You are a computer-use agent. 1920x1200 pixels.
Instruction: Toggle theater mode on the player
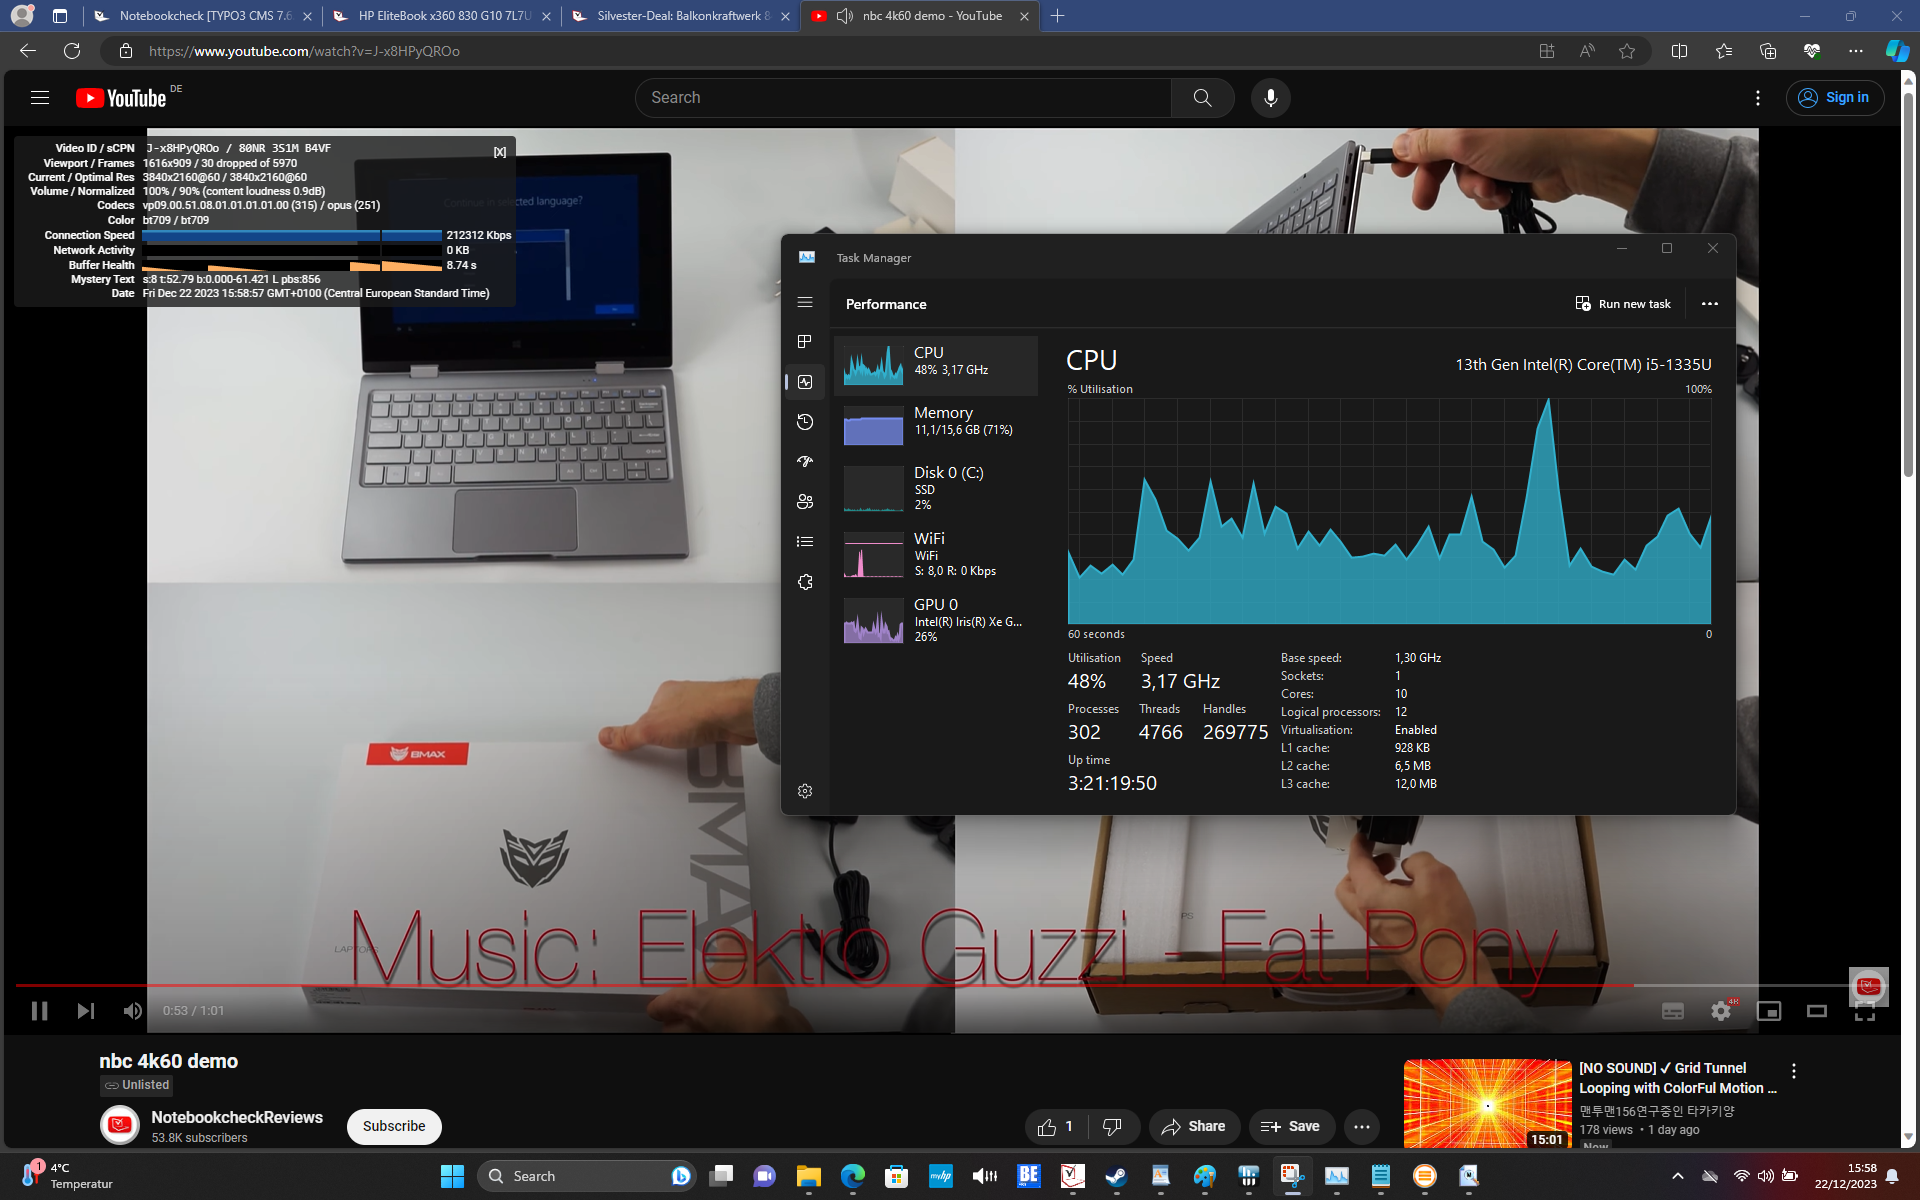point(1817,1011)
